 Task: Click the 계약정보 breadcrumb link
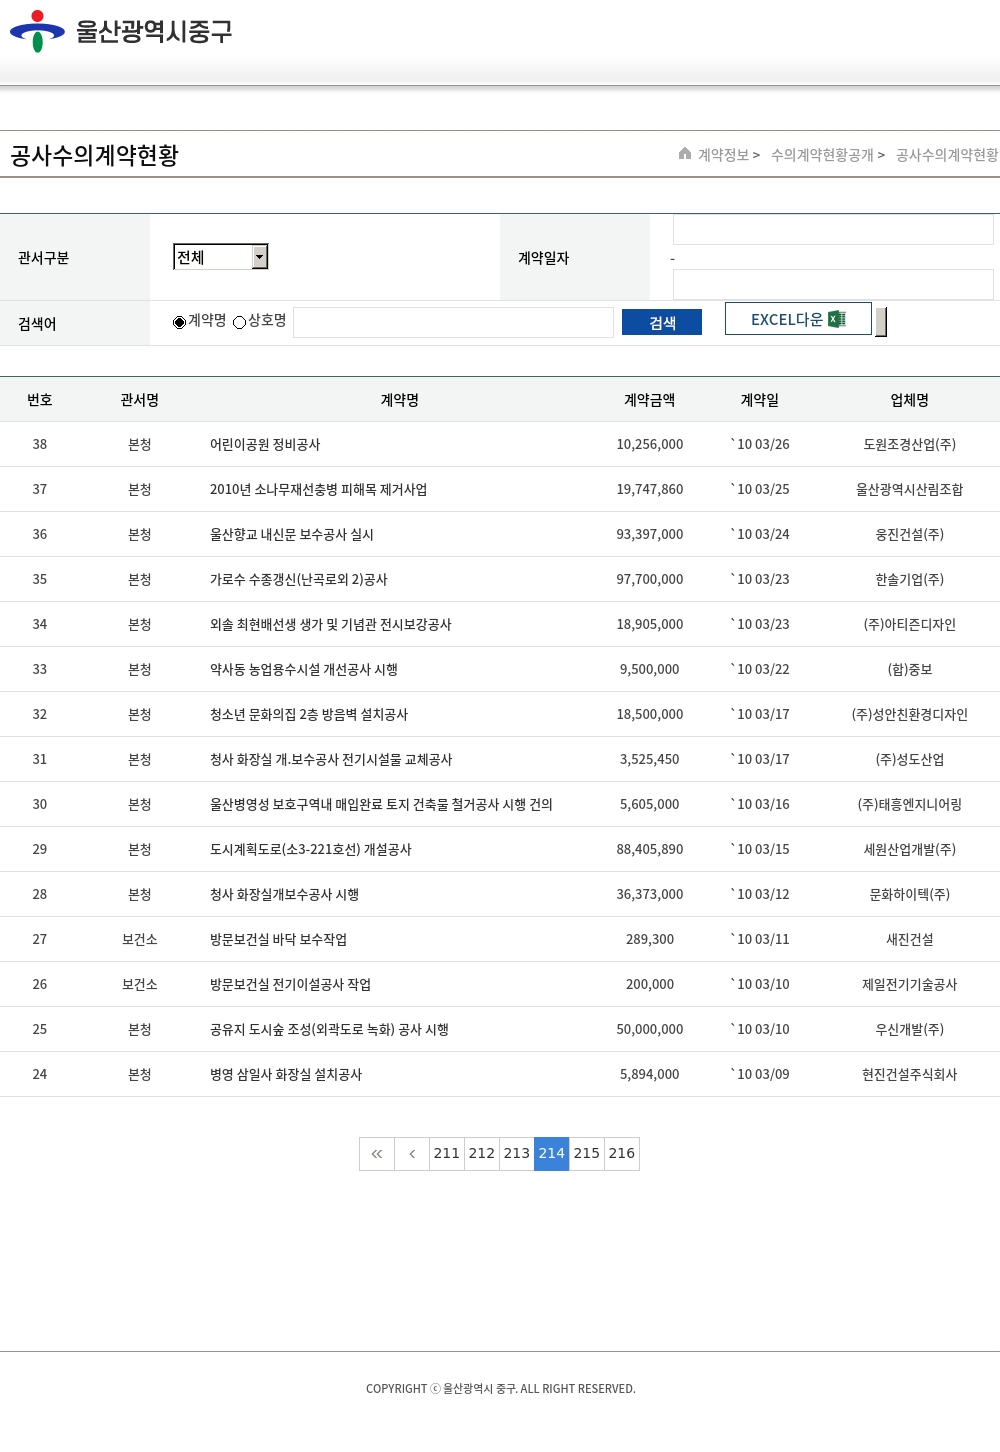723,155
